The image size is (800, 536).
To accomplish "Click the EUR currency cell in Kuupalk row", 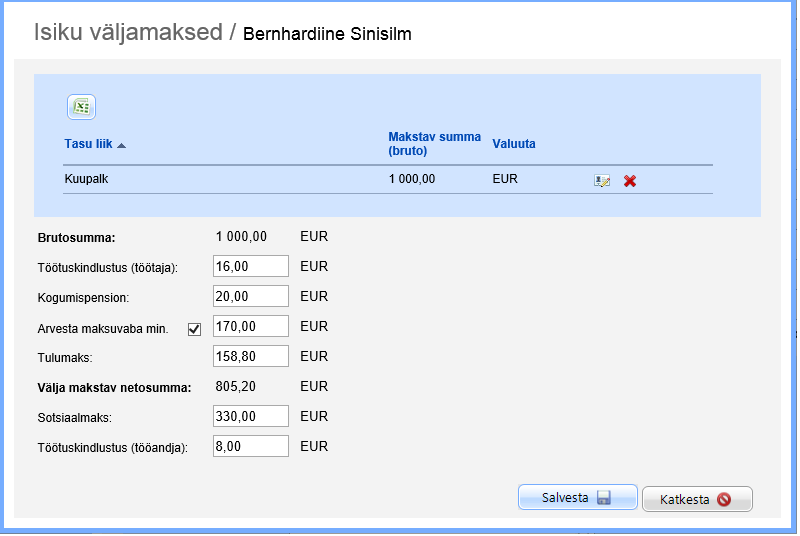I will tap(506, 180).
